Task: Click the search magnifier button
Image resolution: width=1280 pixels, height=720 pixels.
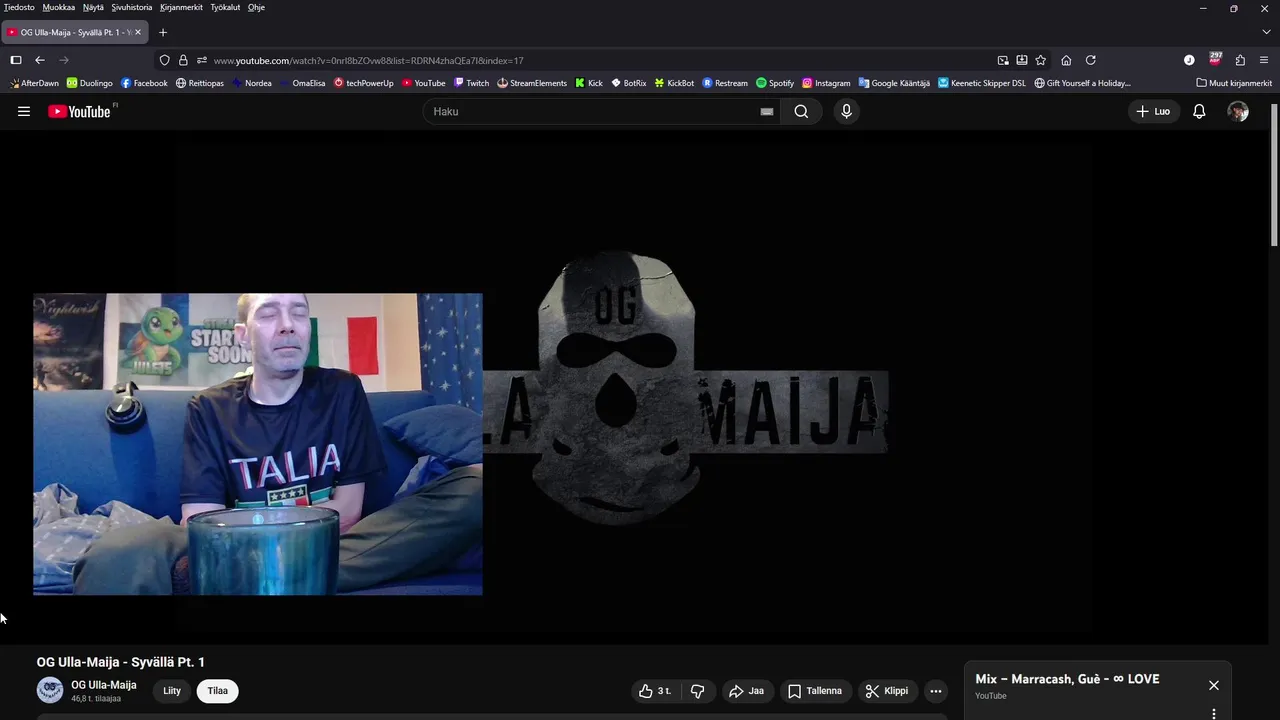Action: coord(801,111)
